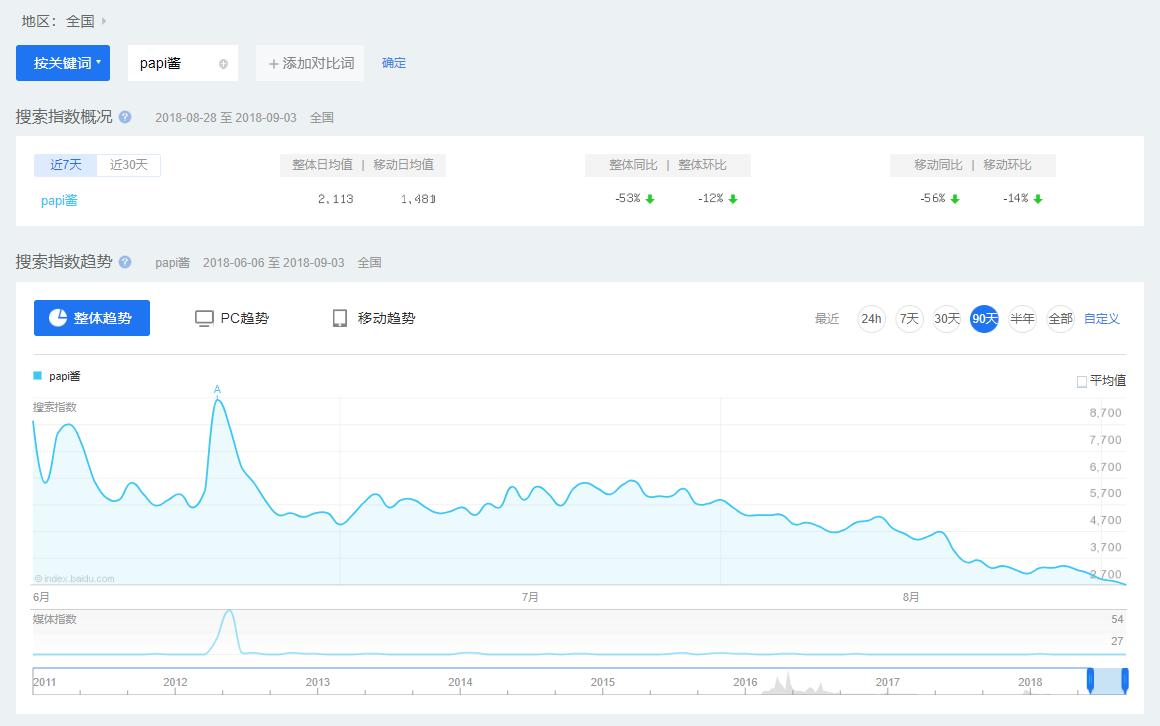Switch time range to 半年
Viewport: 1160px width, 726px height.
1022,318
